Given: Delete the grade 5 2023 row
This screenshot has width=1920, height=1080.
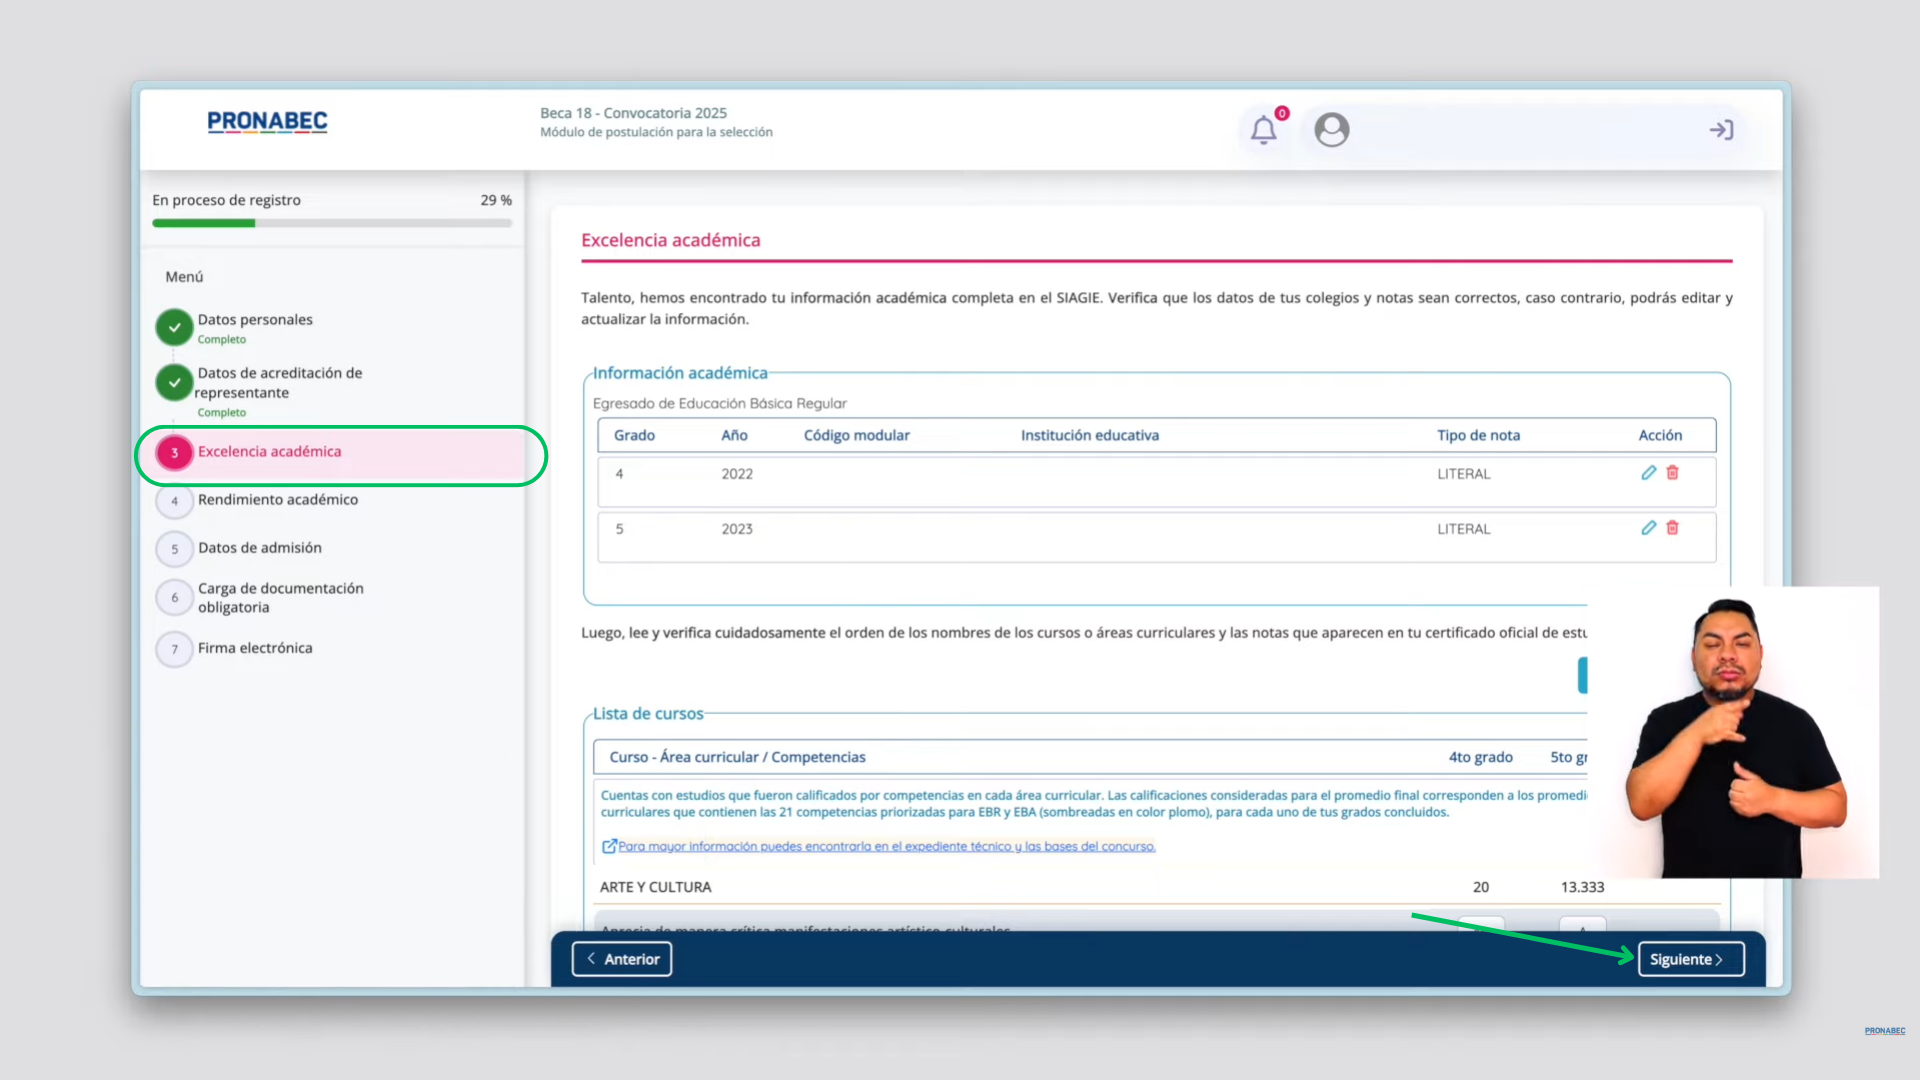Looking at the screenshot, I should (x=1672, y=528).
